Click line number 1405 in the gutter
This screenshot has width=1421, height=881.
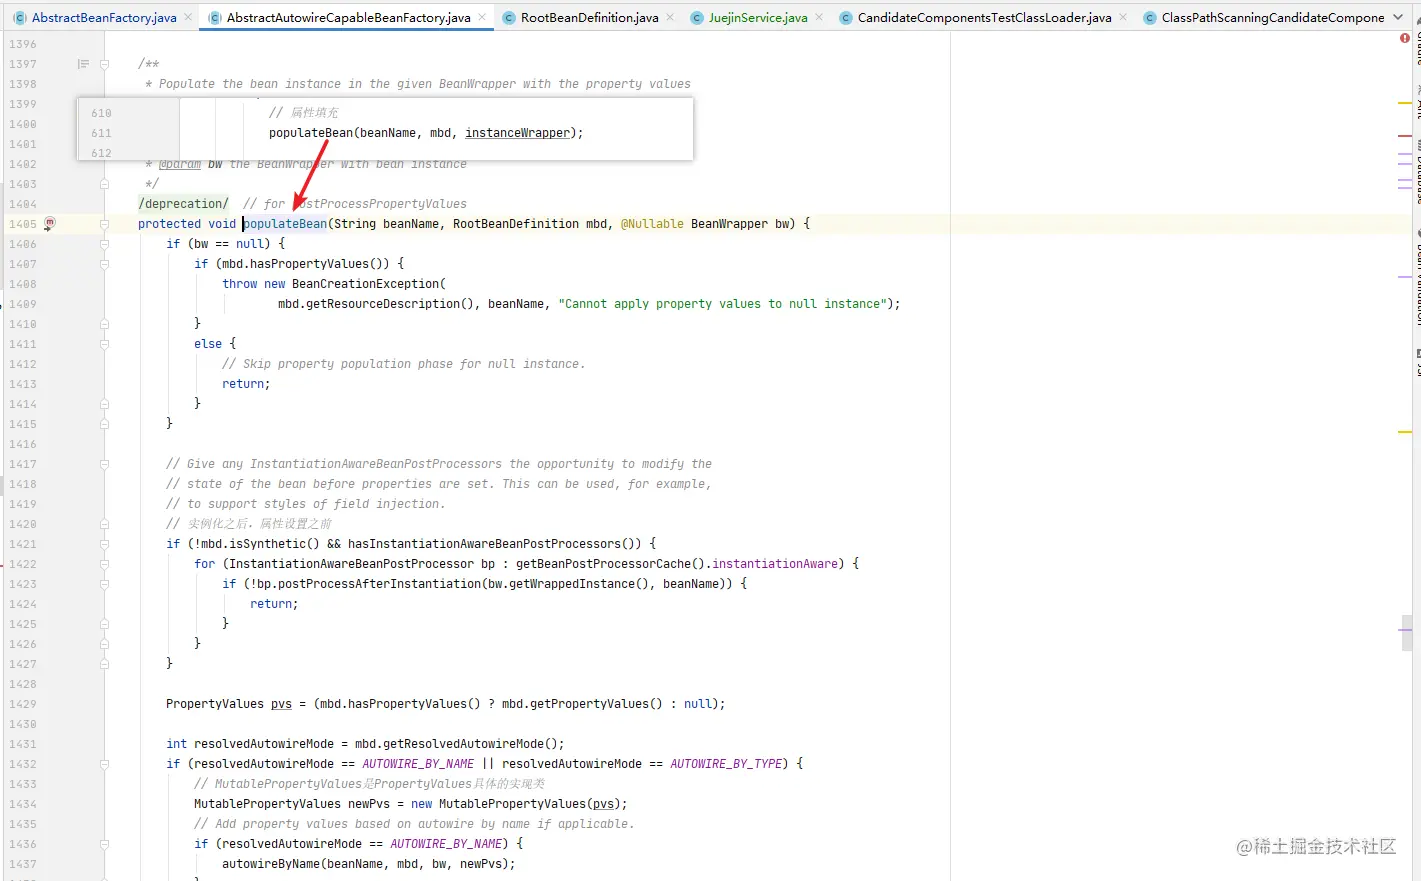click(x=22, y=224)
